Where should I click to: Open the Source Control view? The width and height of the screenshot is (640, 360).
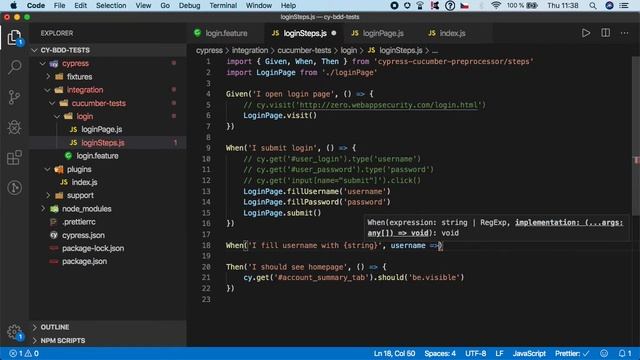click(x=14, y=97)
